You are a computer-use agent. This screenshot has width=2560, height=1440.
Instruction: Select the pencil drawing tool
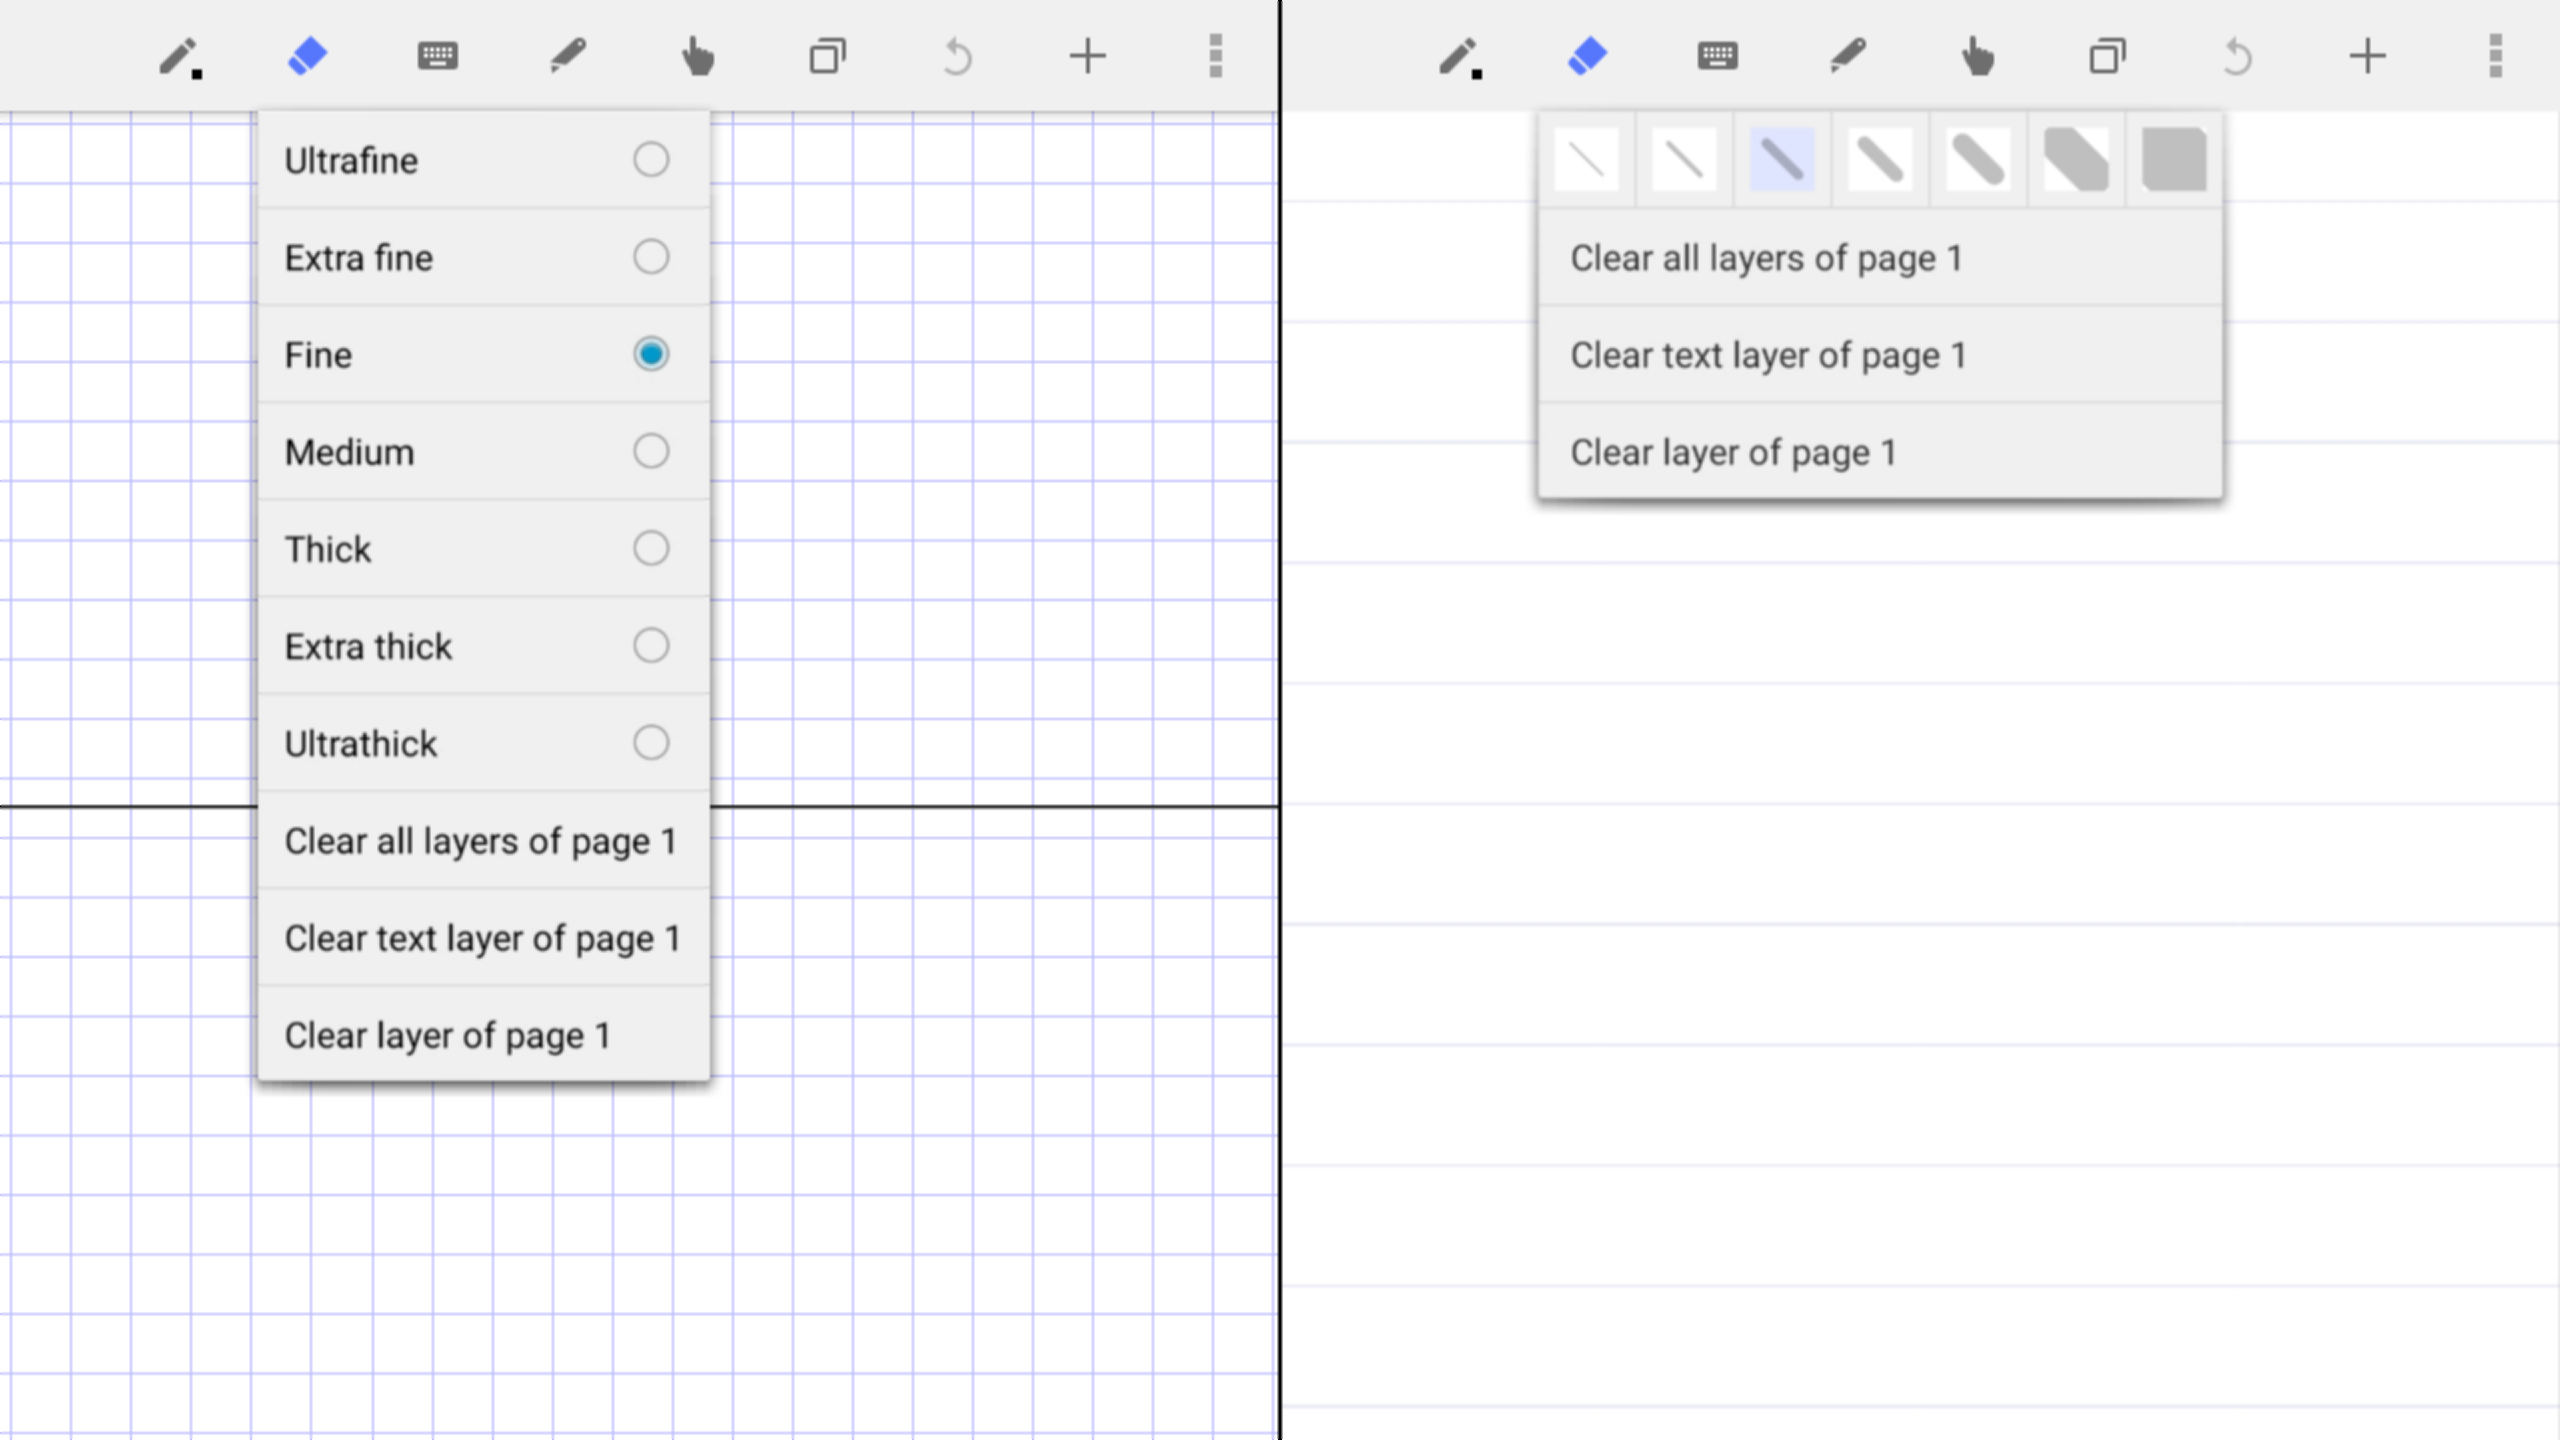click(178, 57)
